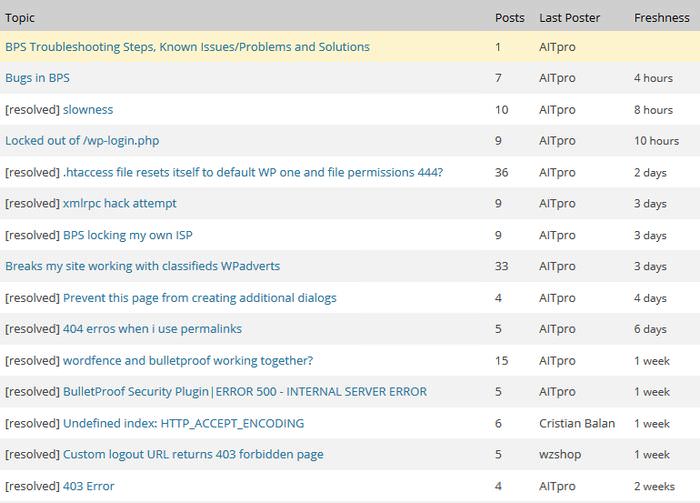Open 'BPS locking my own ISP' topic
Screen dimensions: 700x503
[128, 235]
